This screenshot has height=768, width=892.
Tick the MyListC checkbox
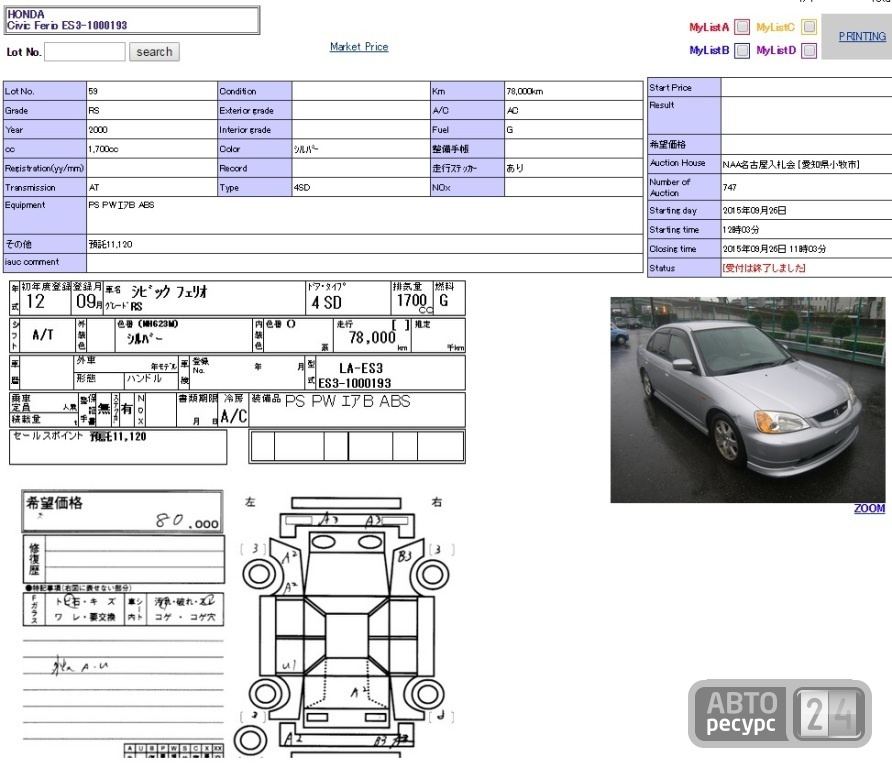coord(809,27)
